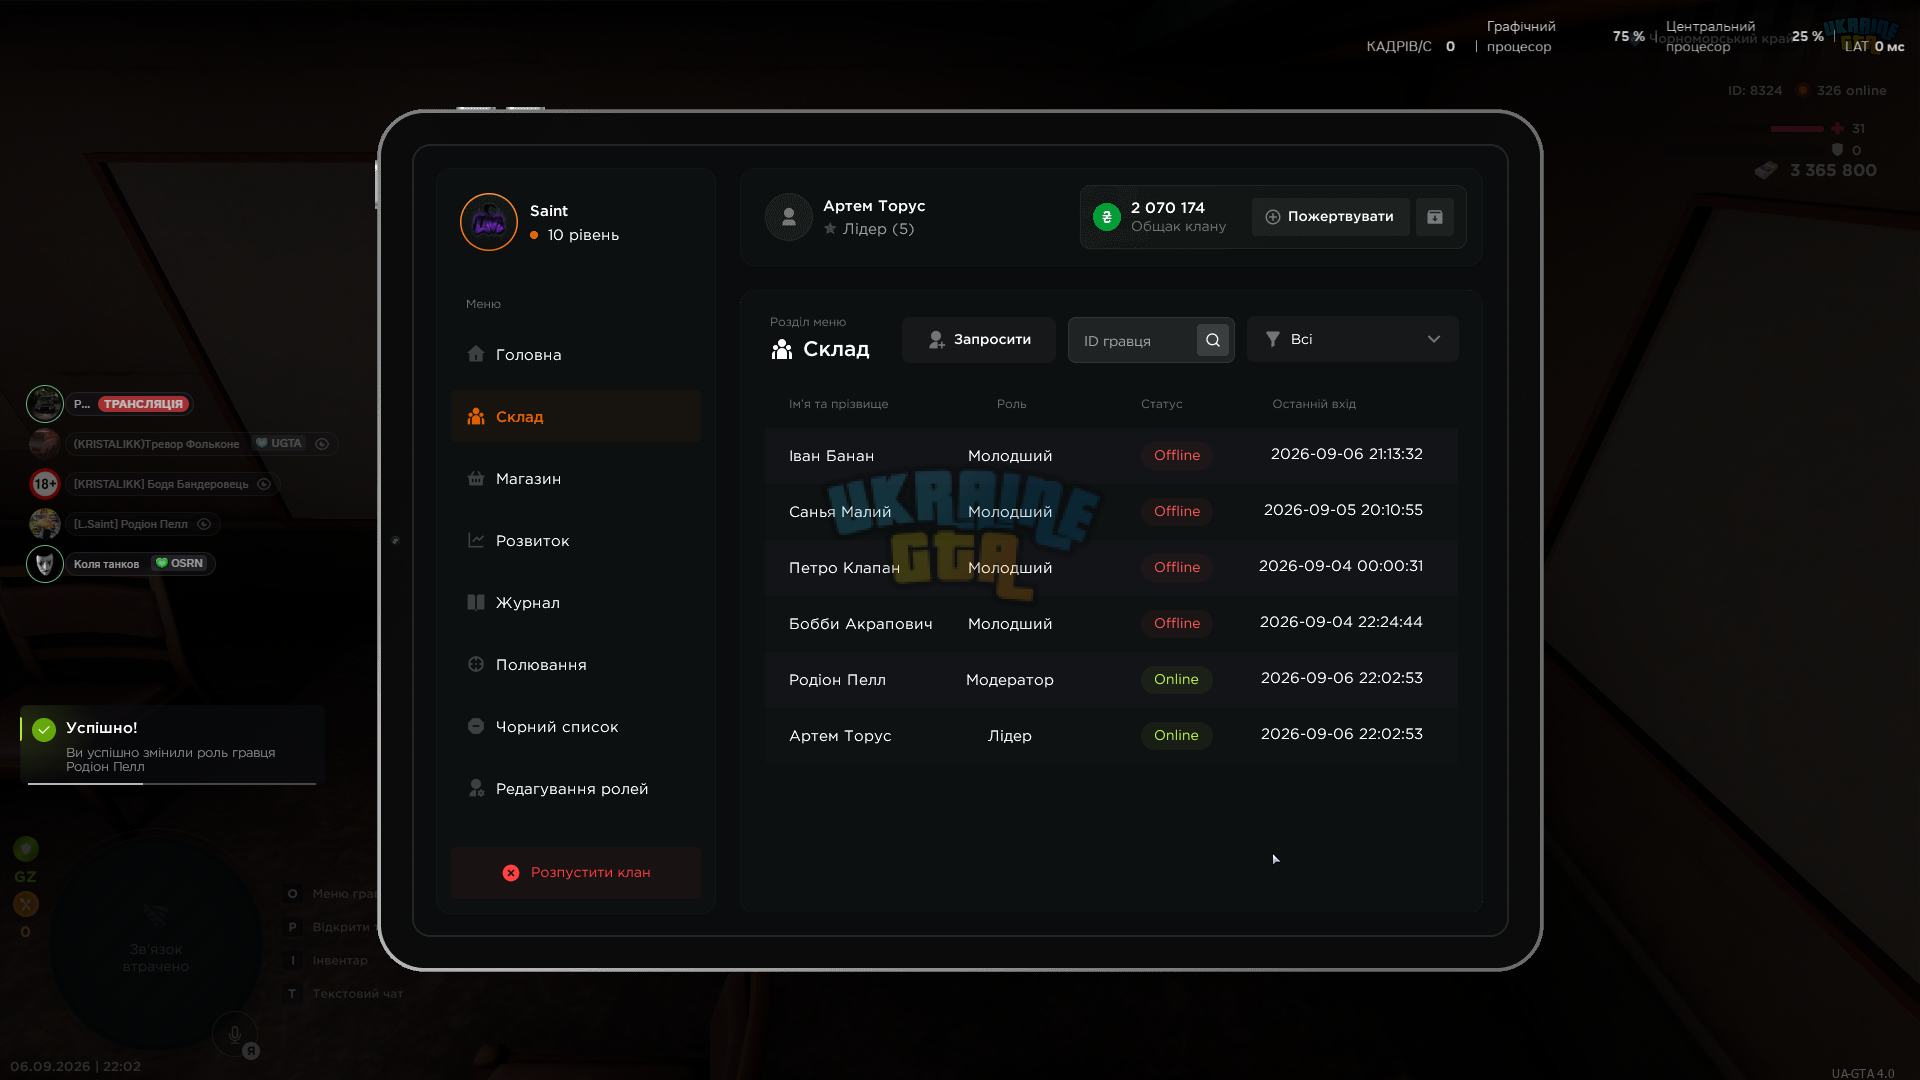Toggle the eye icon for Бодя Бандеровець stream
1920x1080 pixels.
pyautogui.click(x=264, y=484)
